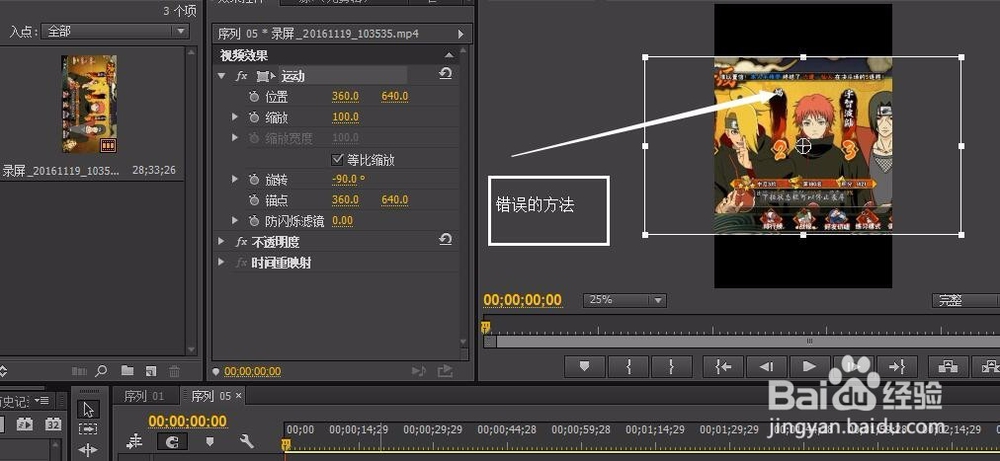Switch to the 序列 05 timeline tab
The width and height of the screenshot is (1000, 461).
pos(210,396)
